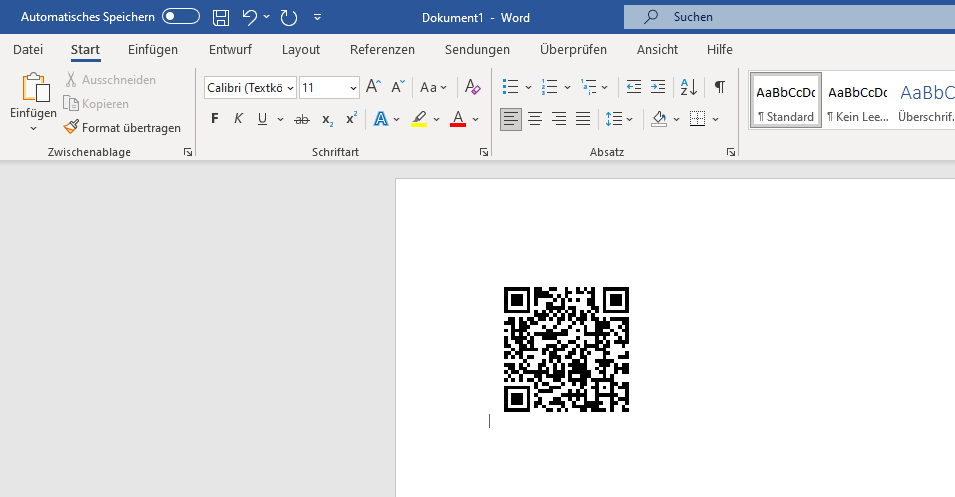Decrease font size with smaller A icon
The image size is (955, 497).
pos(398,87)
